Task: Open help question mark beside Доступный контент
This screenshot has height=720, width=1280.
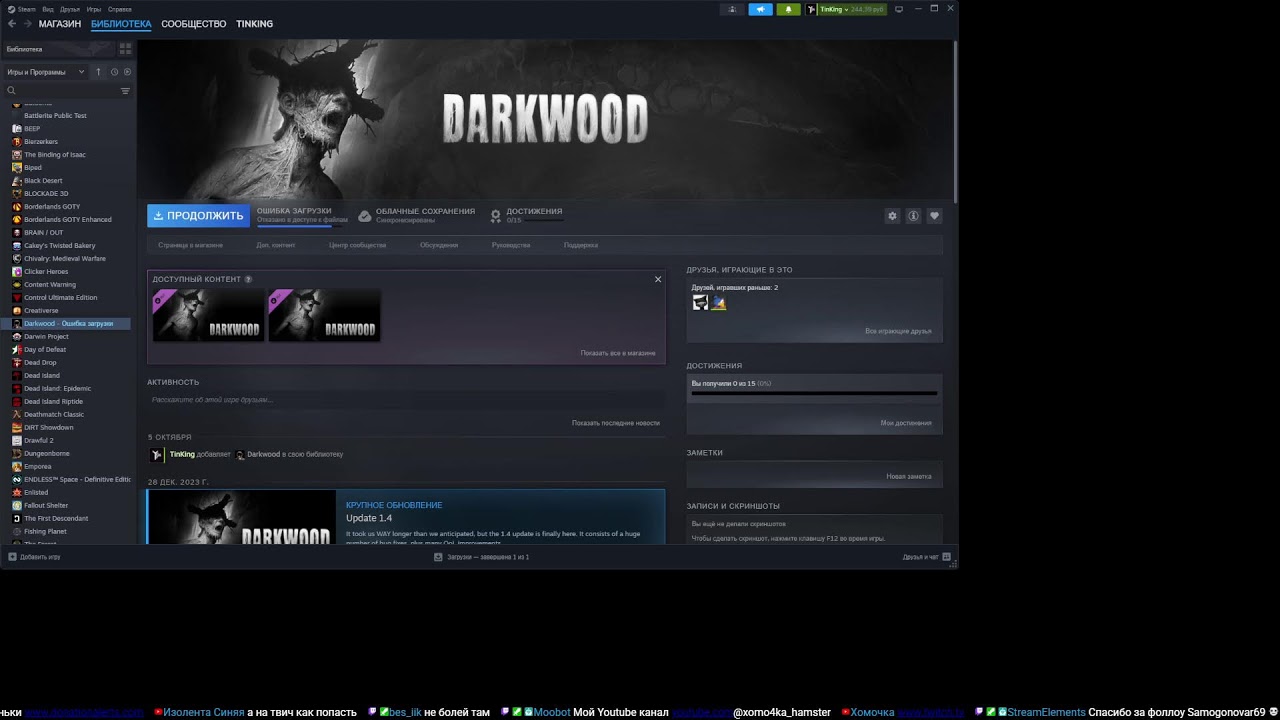Action: pos(248,279)
